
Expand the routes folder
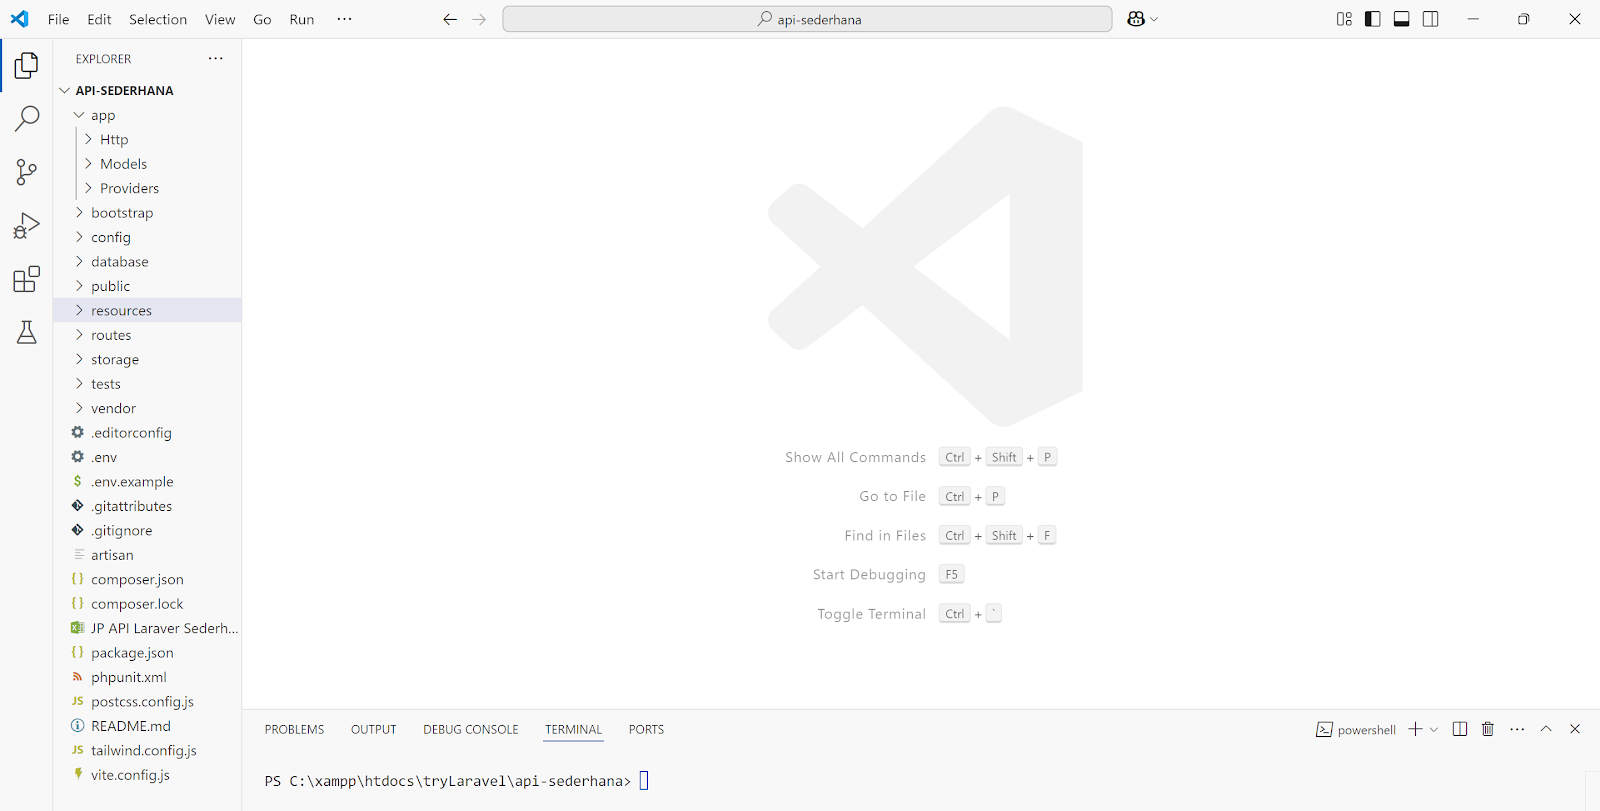coord(147,335)
